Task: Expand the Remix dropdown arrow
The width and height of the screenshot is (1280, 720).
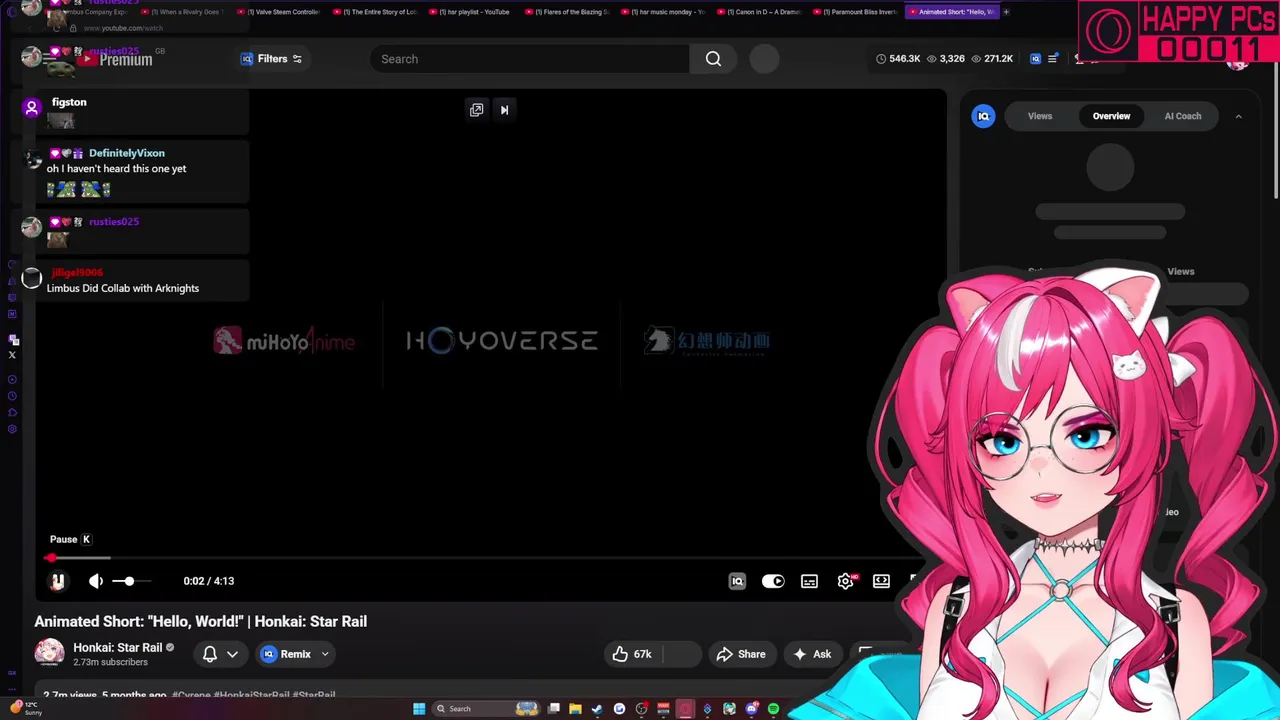Action: coord(325,654)
